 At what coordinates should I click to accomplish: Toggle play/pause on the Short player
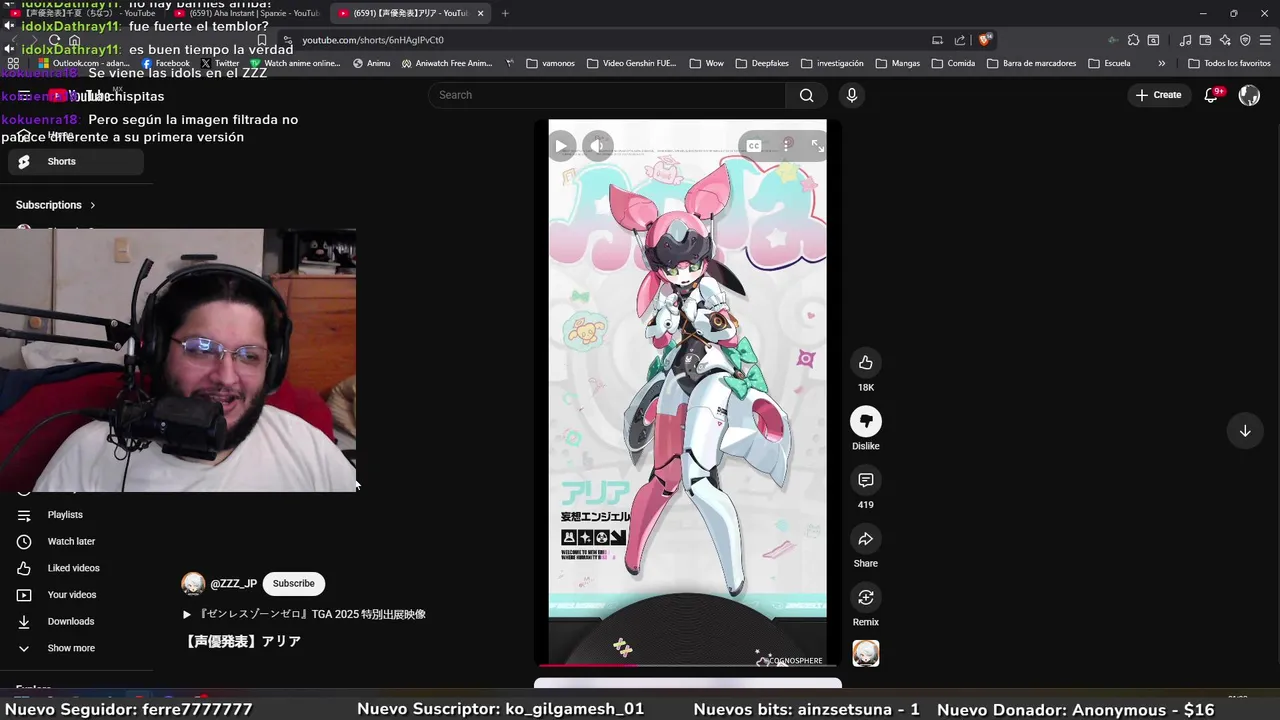click(x=561, y=146)
